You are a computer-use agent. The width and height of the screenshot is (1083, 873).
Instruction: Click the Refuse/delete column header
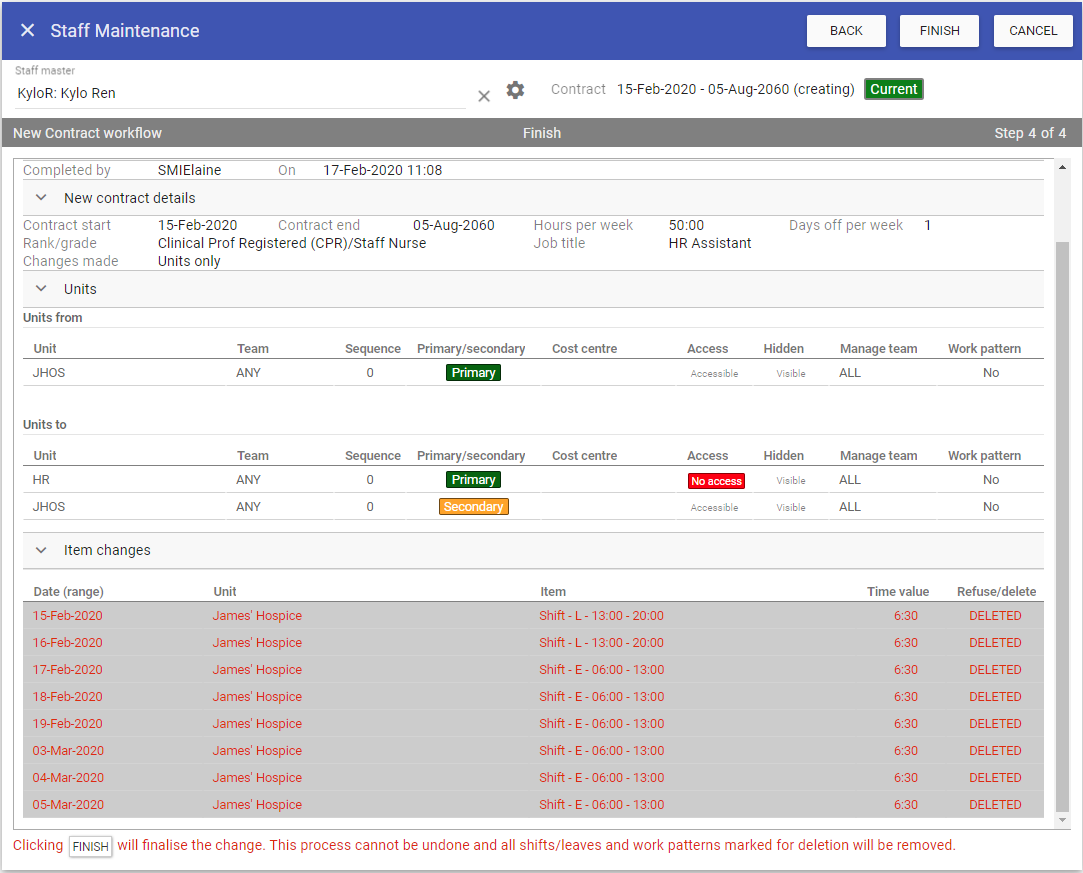(996, 591)
